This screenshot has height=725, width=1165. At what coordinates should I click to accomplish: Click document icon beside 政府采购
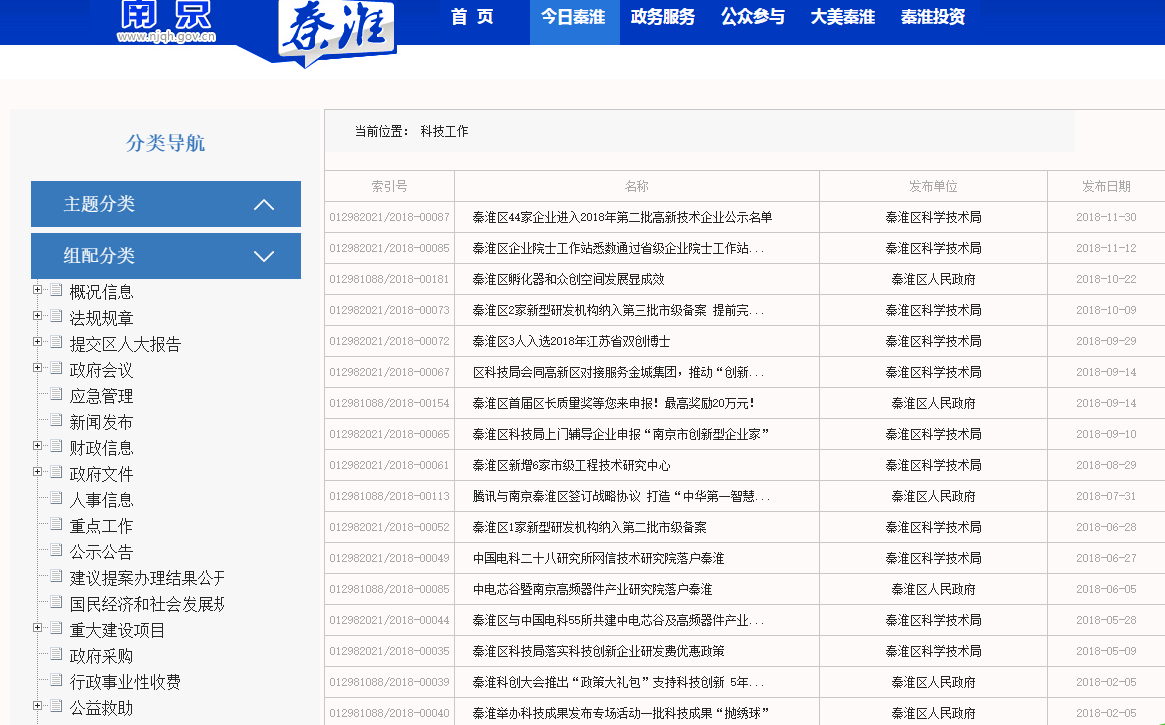coord(56,655)
